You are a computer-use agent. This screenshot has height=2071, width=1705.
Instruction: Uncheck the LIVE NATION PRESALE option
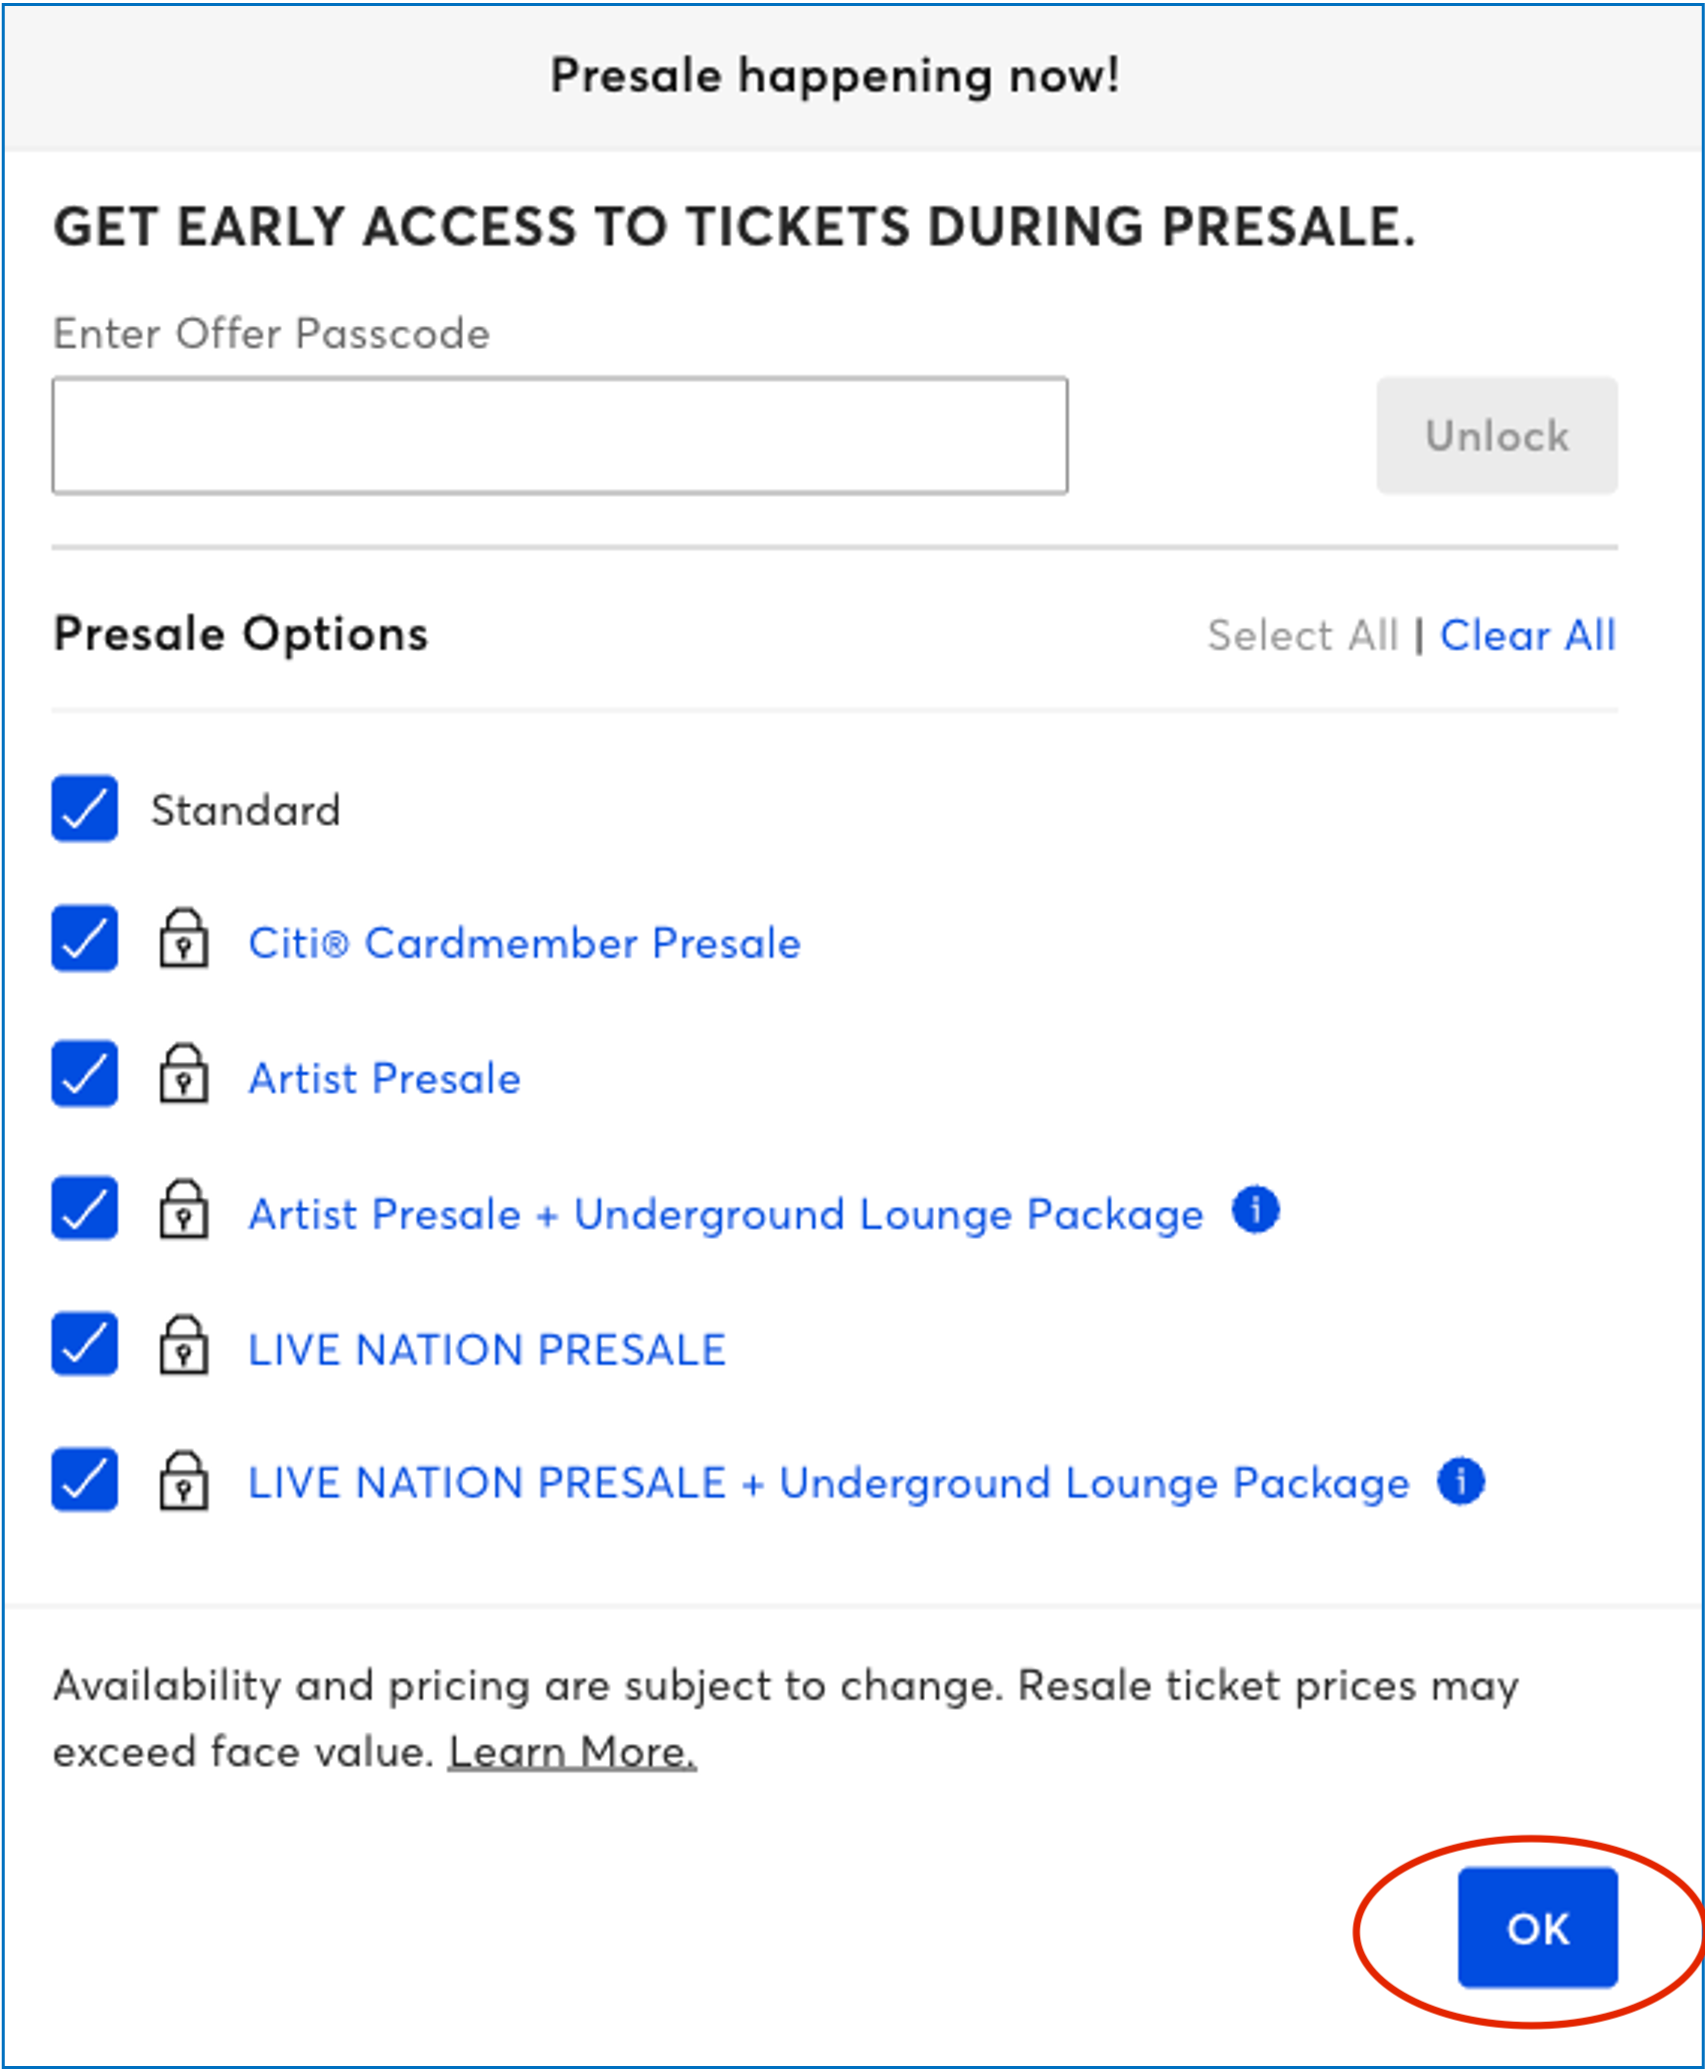[84, 1347]
